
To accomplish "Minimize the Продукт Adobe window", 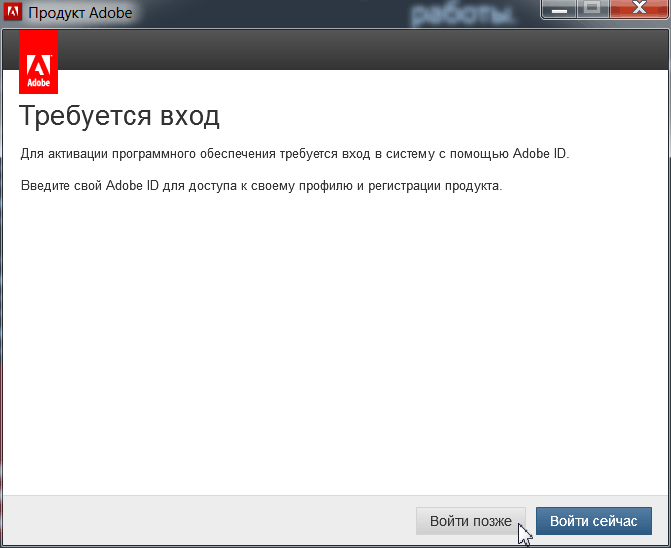I will (559, 9).
